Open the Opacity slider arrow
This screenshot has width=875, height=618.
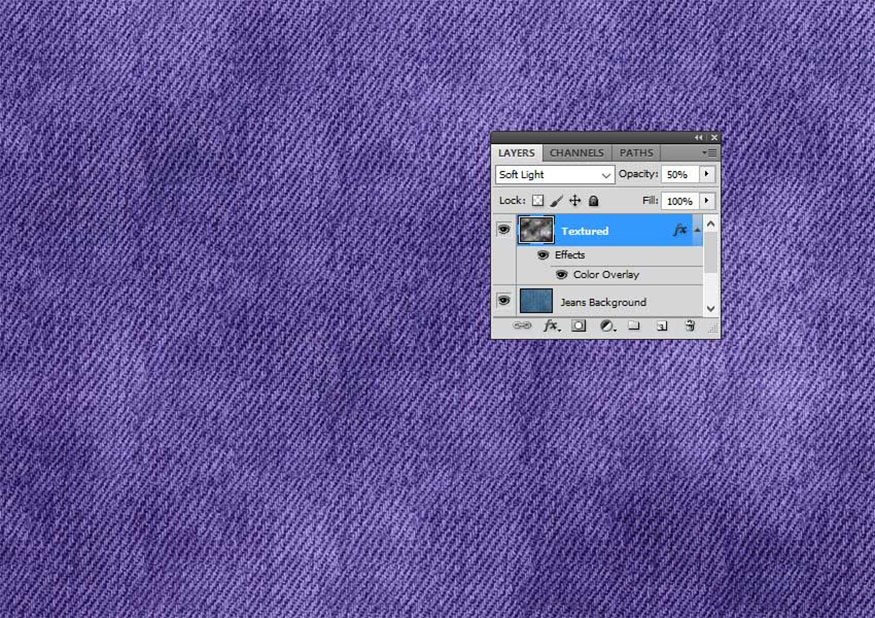point(707,174)
